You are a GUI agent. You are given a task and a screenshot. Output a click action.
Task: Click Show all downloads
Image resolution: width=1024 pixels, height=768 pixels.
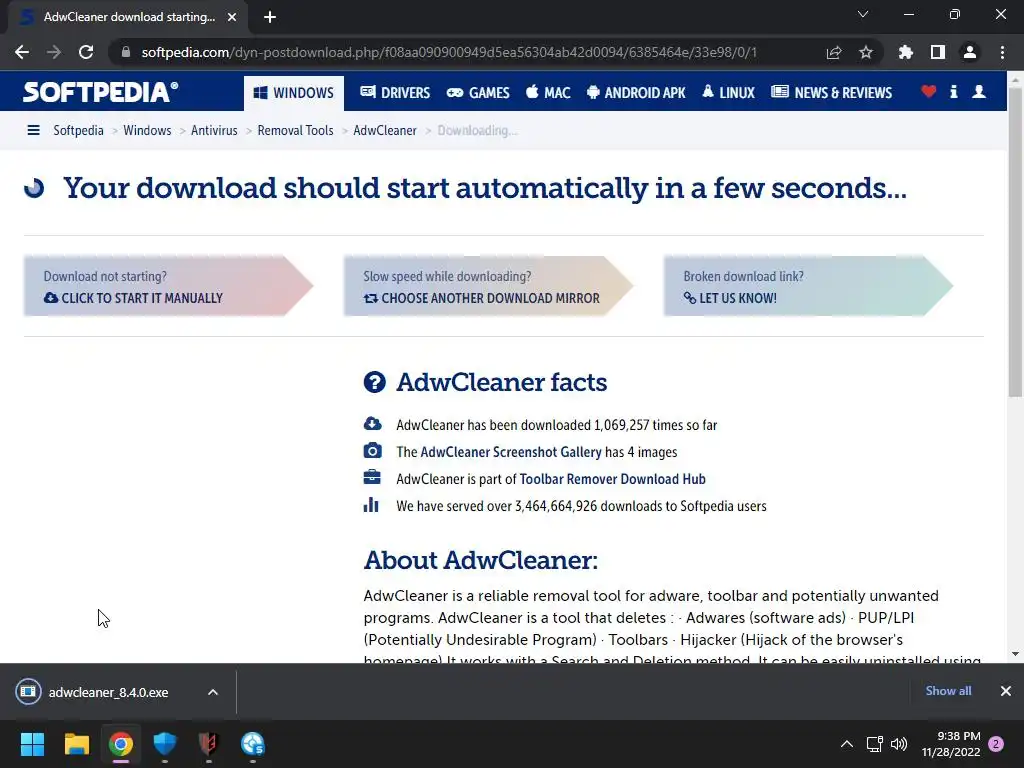[x=948, y=691]
